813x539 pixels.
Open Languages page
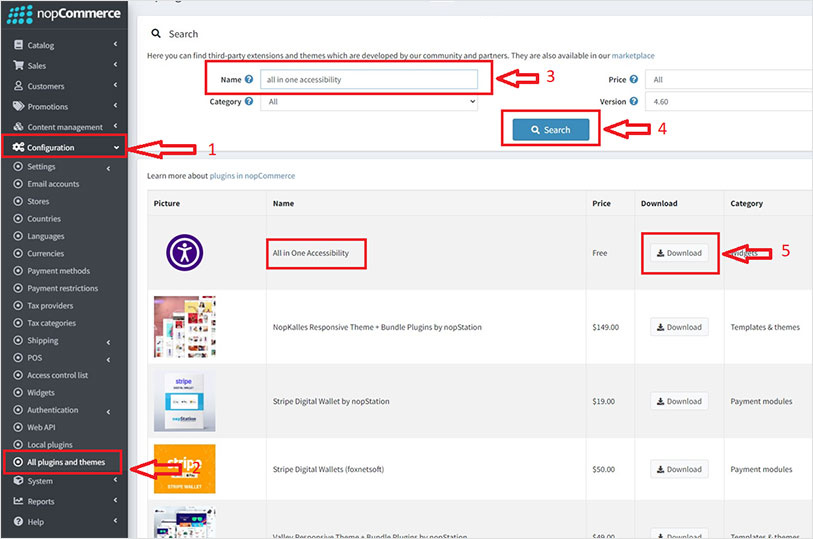click(46, 236)
